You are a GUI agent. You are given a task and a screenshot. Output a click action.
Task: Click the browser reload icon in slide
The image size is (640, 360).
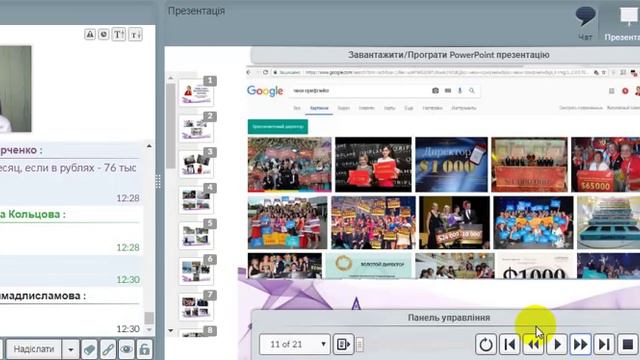point(265,72)
